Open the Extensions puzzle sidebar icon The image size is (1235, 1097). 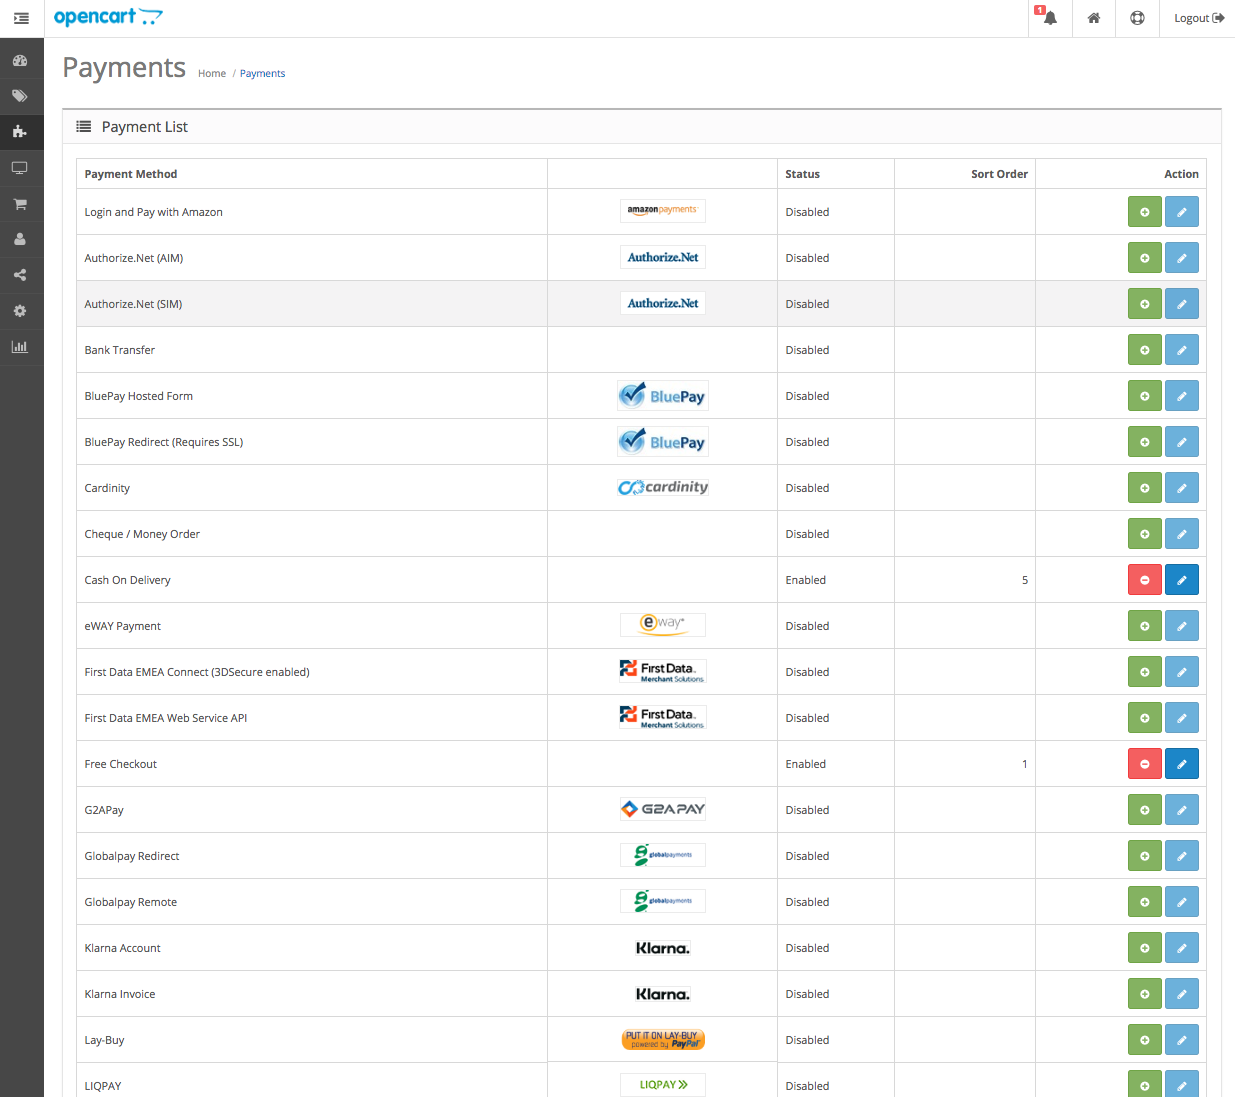[20, 132]
